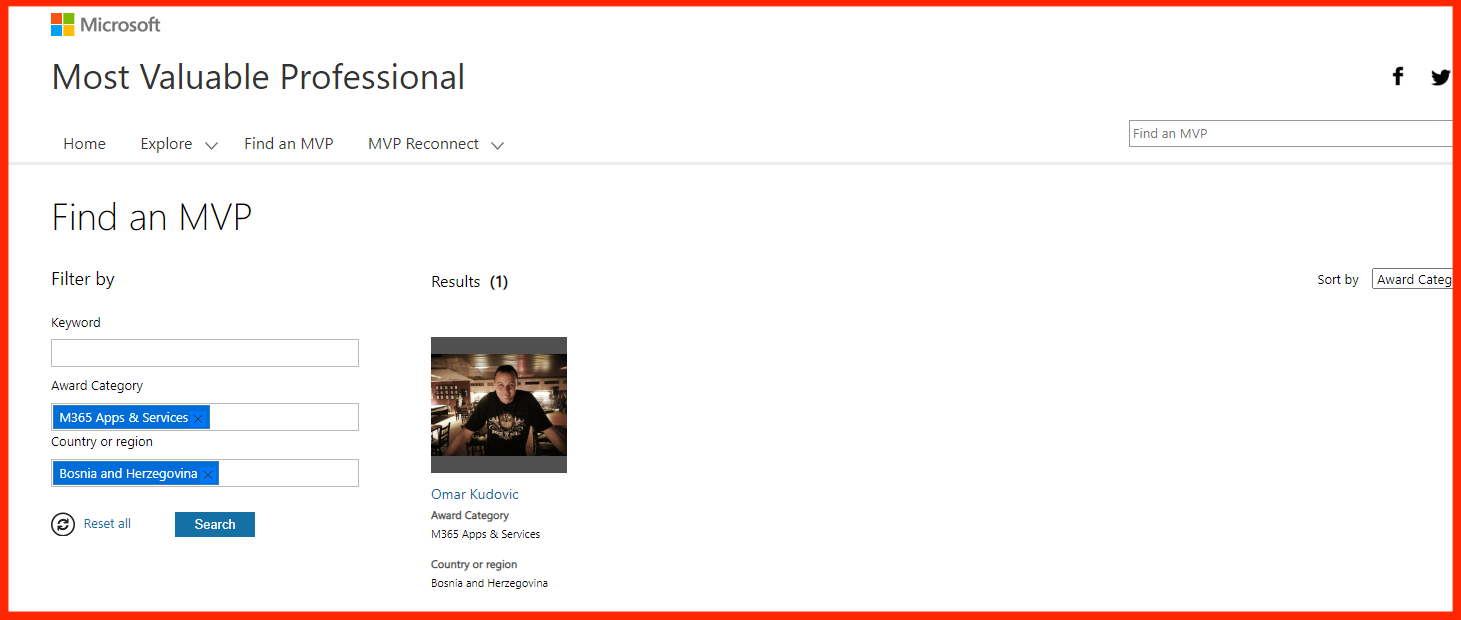Open the Facebook social icon
This screenshot has width=1461, height=620.
point(1398,76)
